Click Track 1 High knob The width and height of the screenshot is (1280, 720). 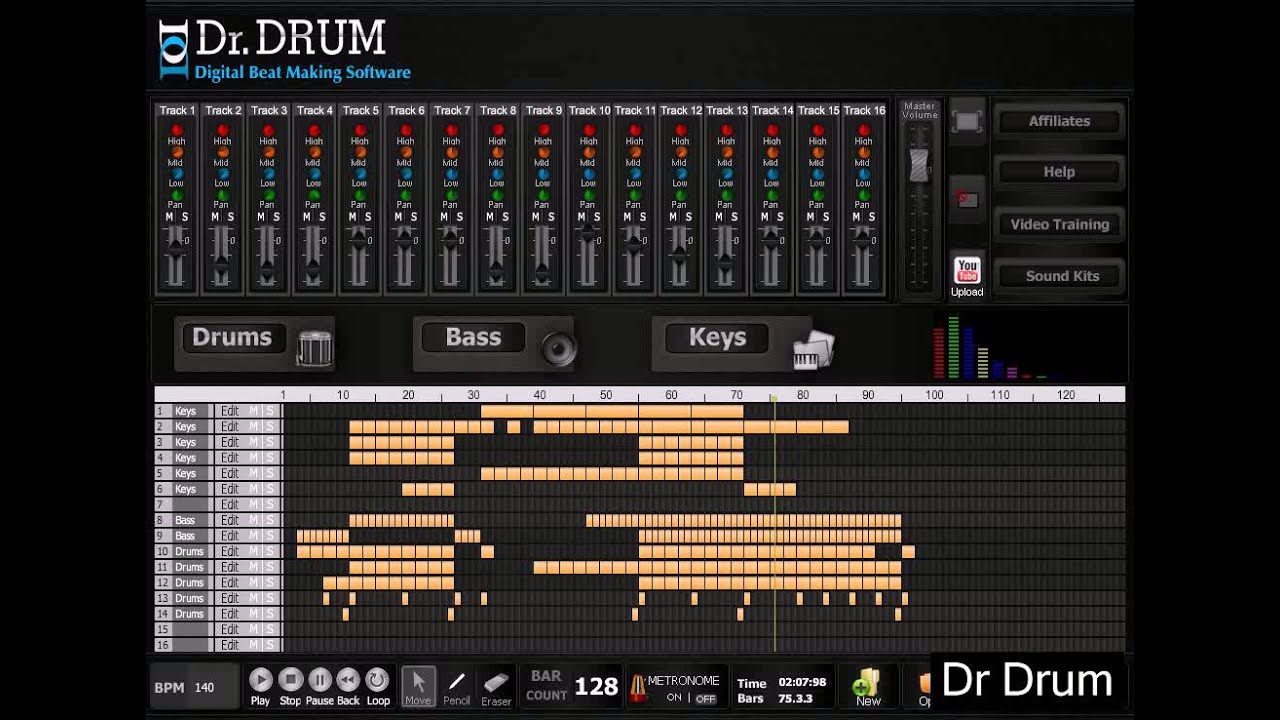coord(177,130)
